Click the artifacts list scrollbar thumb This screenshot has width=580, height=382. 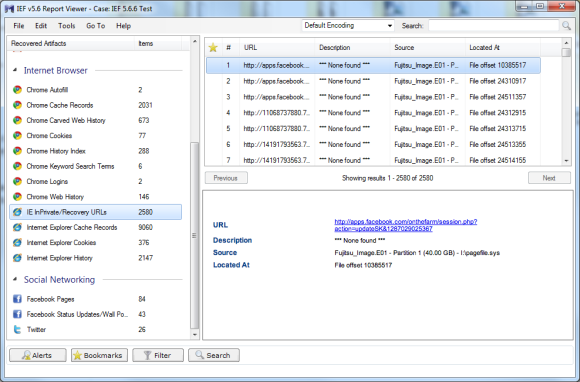pos(195,235)
